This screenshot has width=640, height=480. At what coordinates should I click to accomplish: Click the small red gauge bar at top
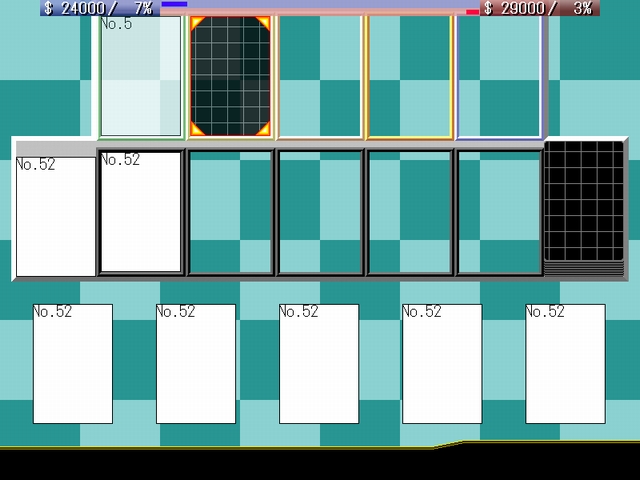coord(472,12)
